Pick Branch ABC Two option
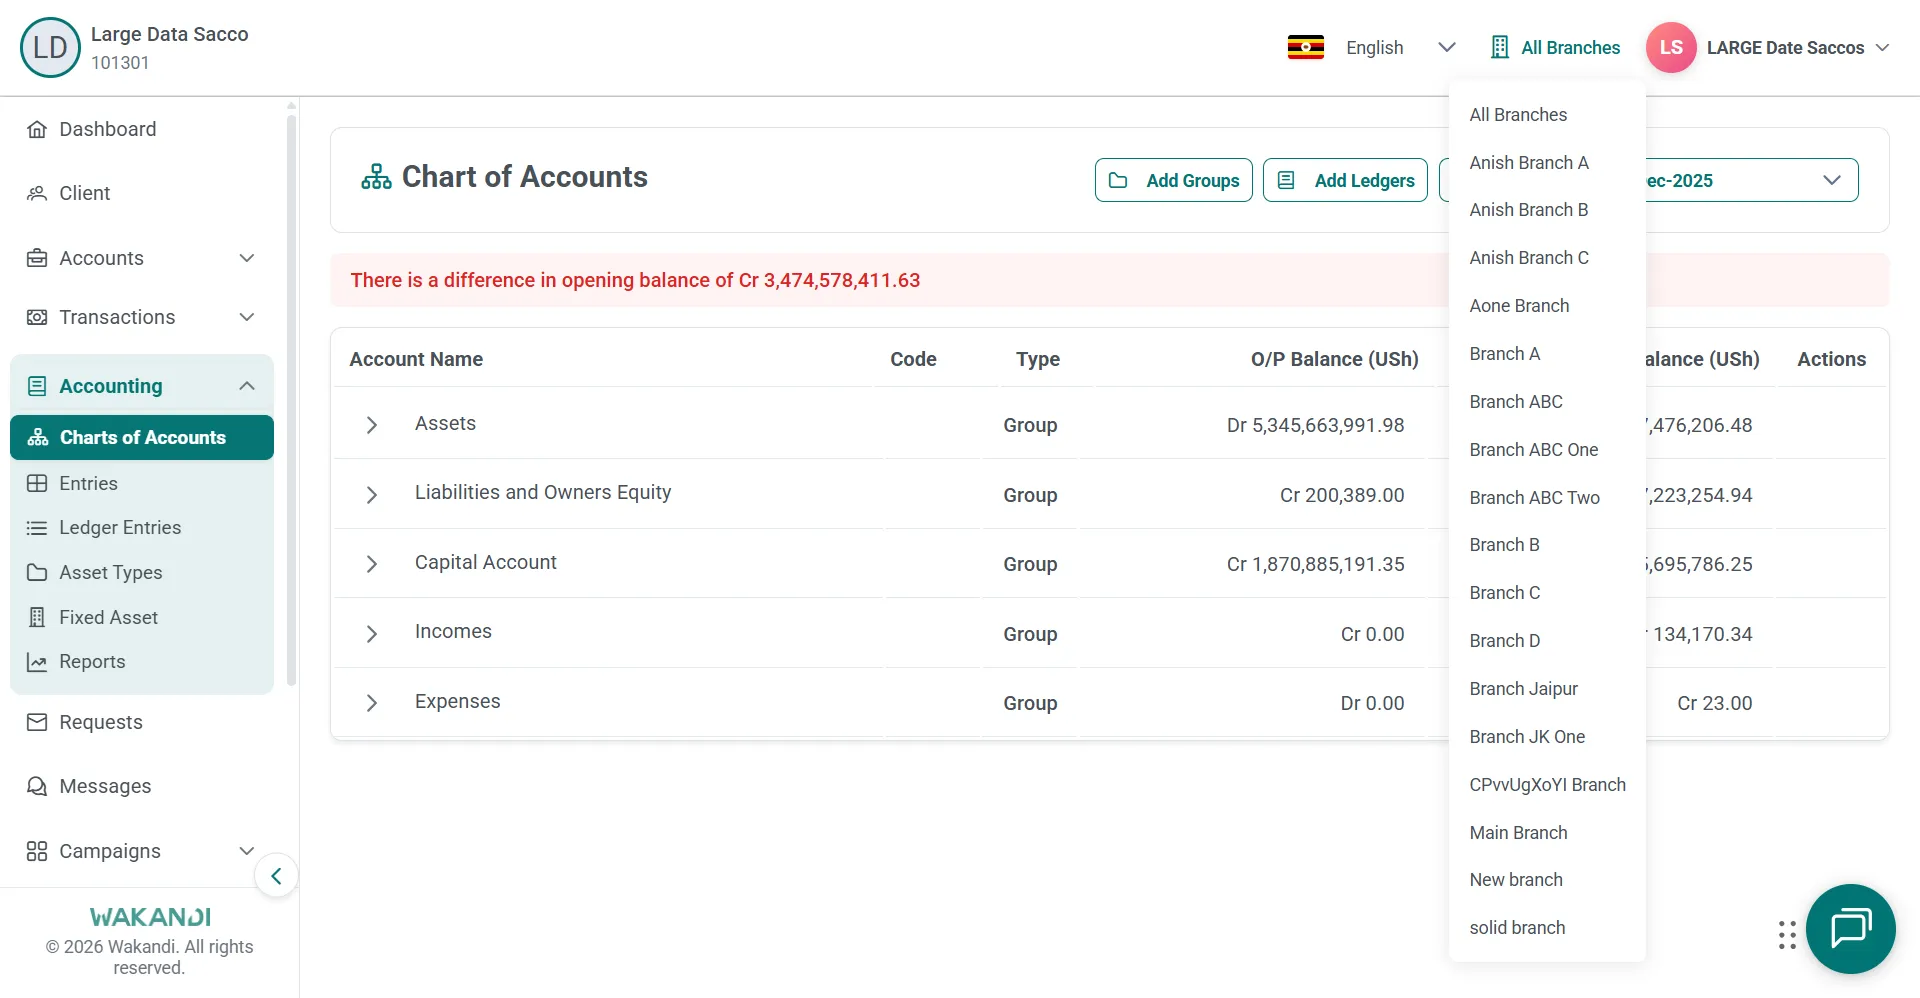Viewport: 1920px width, 998px height. 1547,498
